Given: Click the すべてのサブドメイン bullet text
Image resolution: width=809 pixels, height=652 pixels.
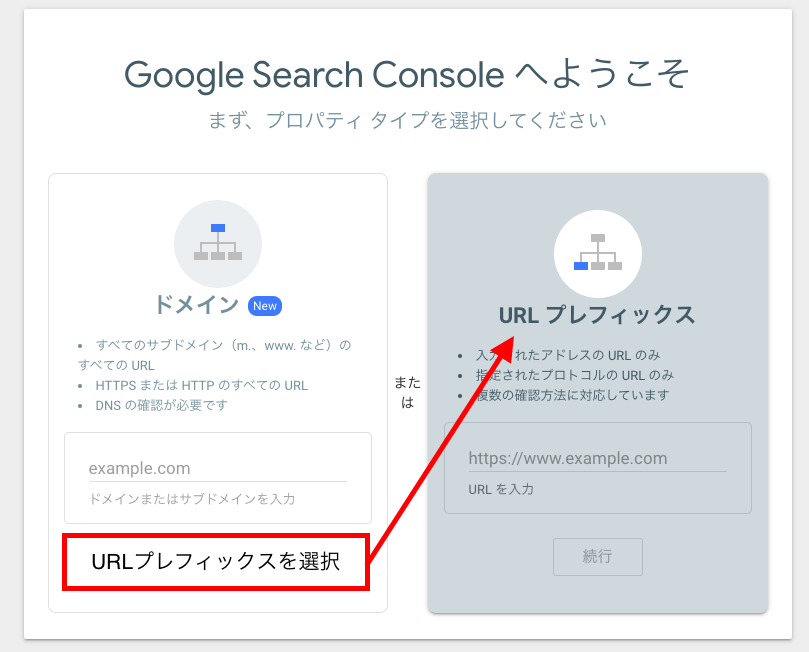Looking at the screenshot, I should coord(214,355).
